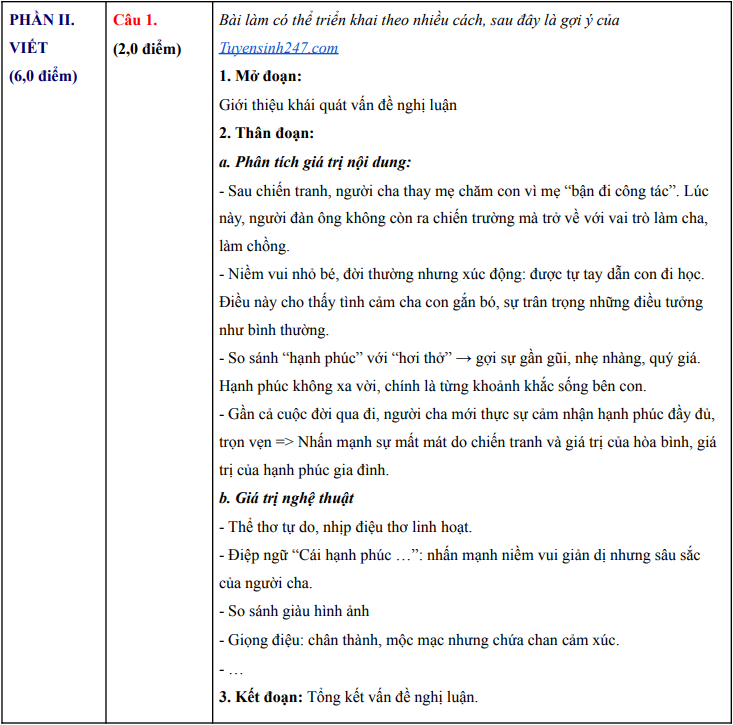This screenshot has height=725, width=733.
Task: Click the "b. Giá trị nghệ thuật" heading
Action: 286,498
